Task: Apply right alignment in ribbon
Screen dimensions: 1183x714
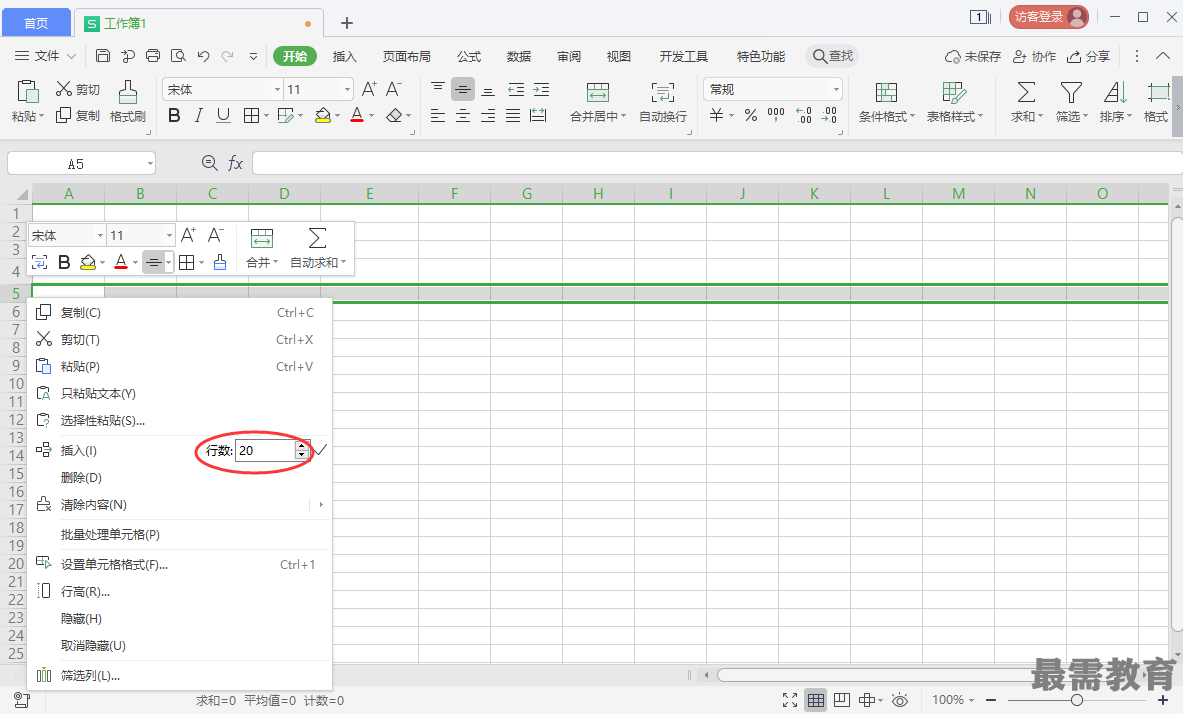Action: 488,115
